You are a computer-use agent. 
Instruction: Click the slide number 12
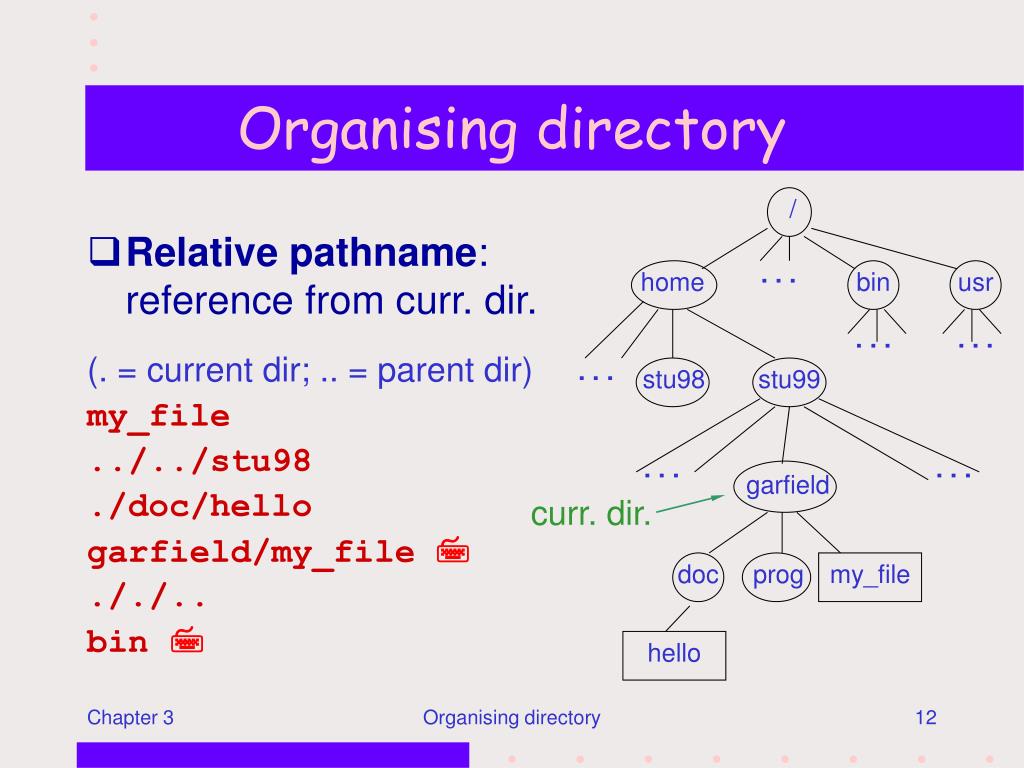pos(926,718)
